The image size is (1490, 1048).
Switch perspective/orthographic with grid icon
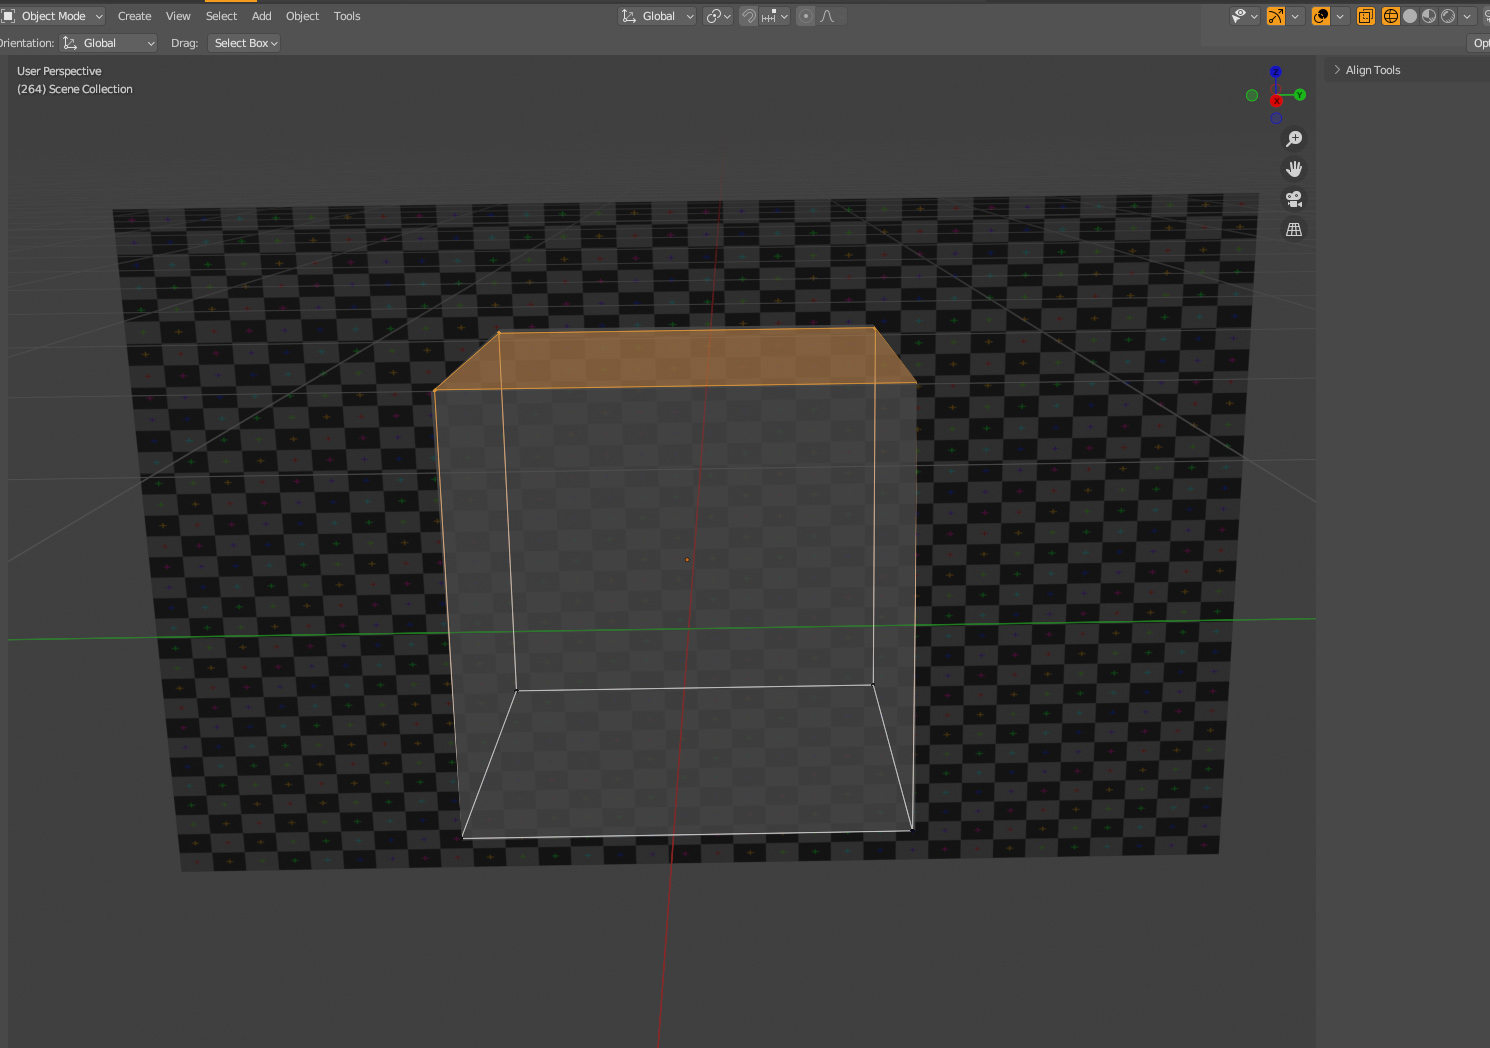(1294, 229)
